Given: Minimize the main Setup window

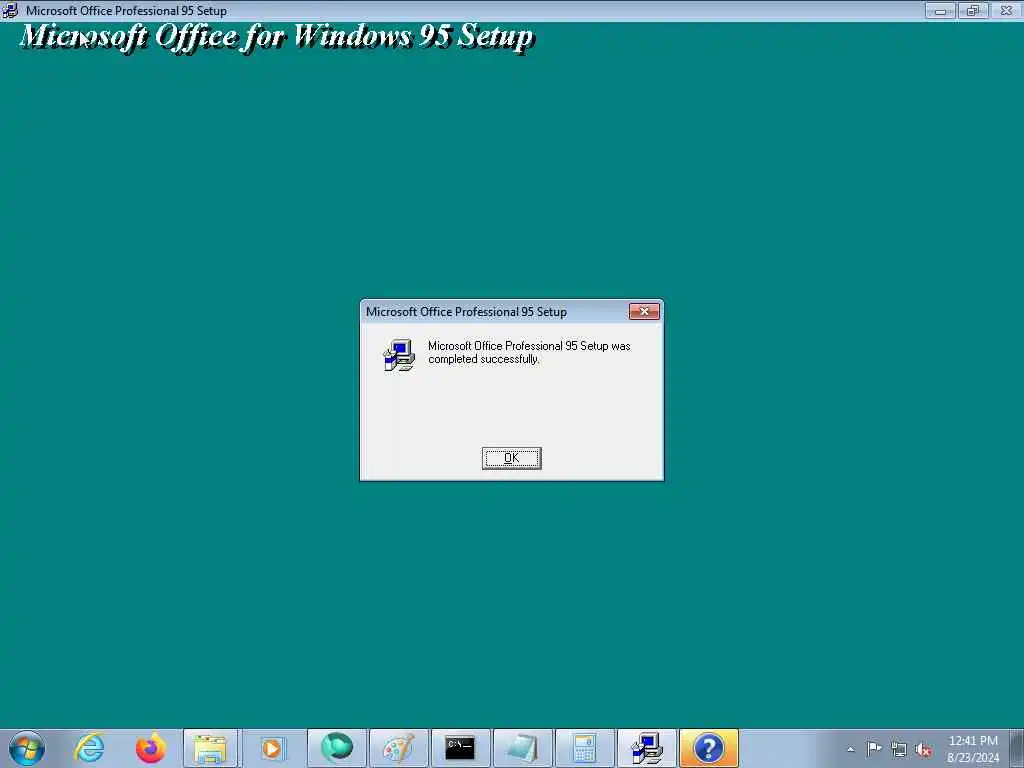Looking at the screenshot, I should pyautogui.click(x=940, y=10).
